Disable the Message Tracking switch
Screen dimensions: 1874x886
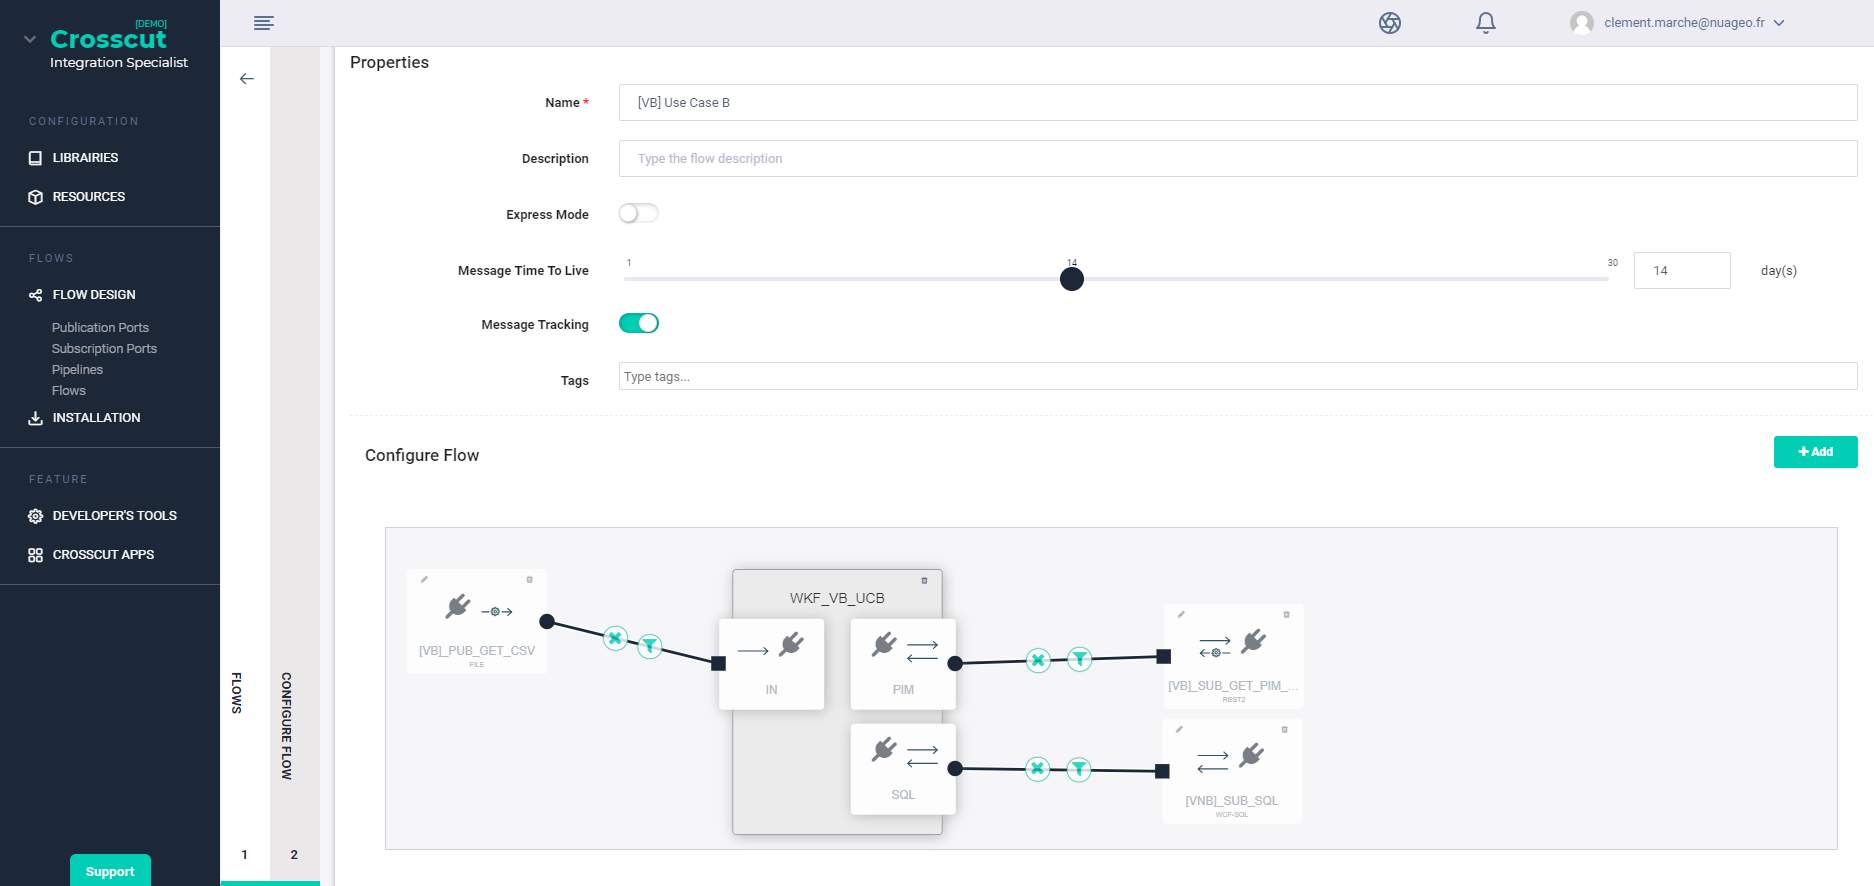[639, 323]
